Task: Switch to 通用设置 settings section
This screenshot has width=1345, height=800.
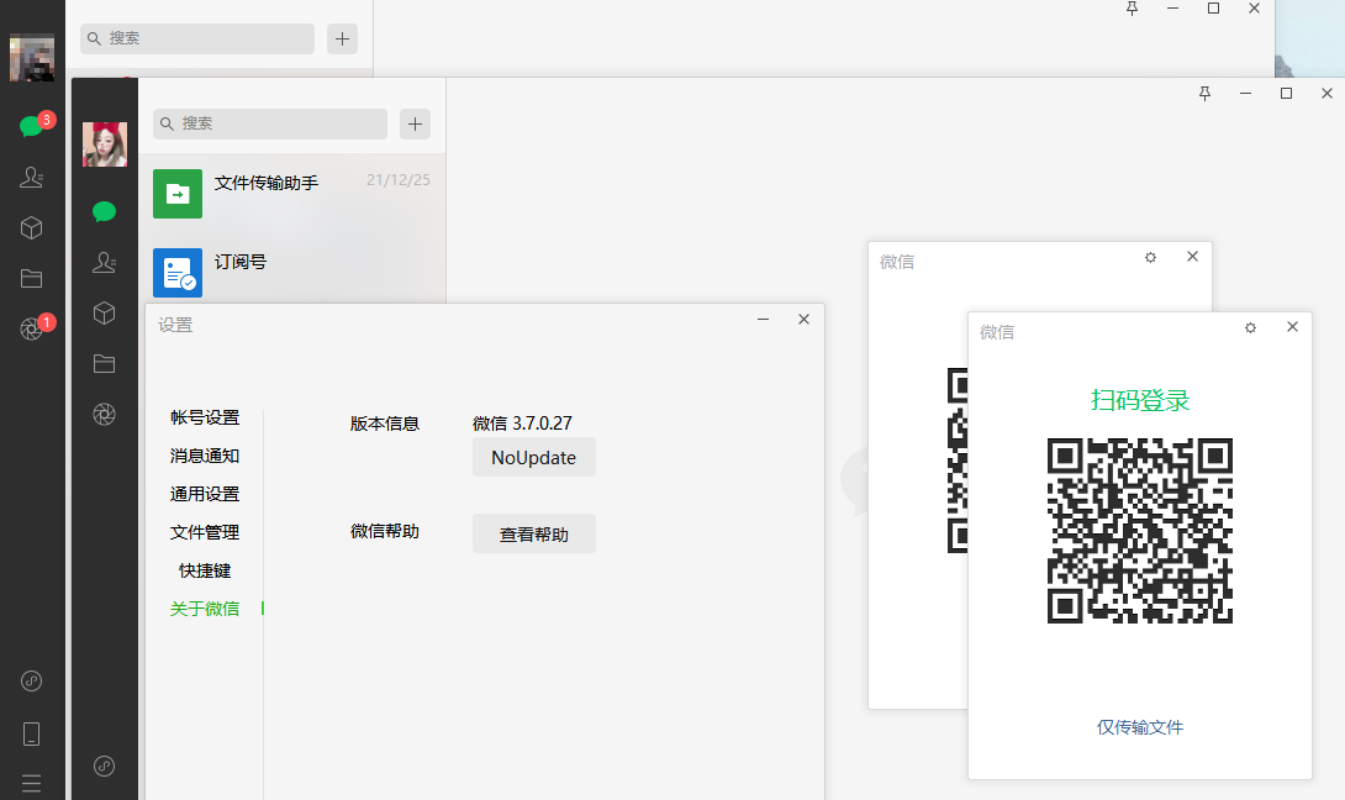Action: pyautogui.click(x=204, y=493)
